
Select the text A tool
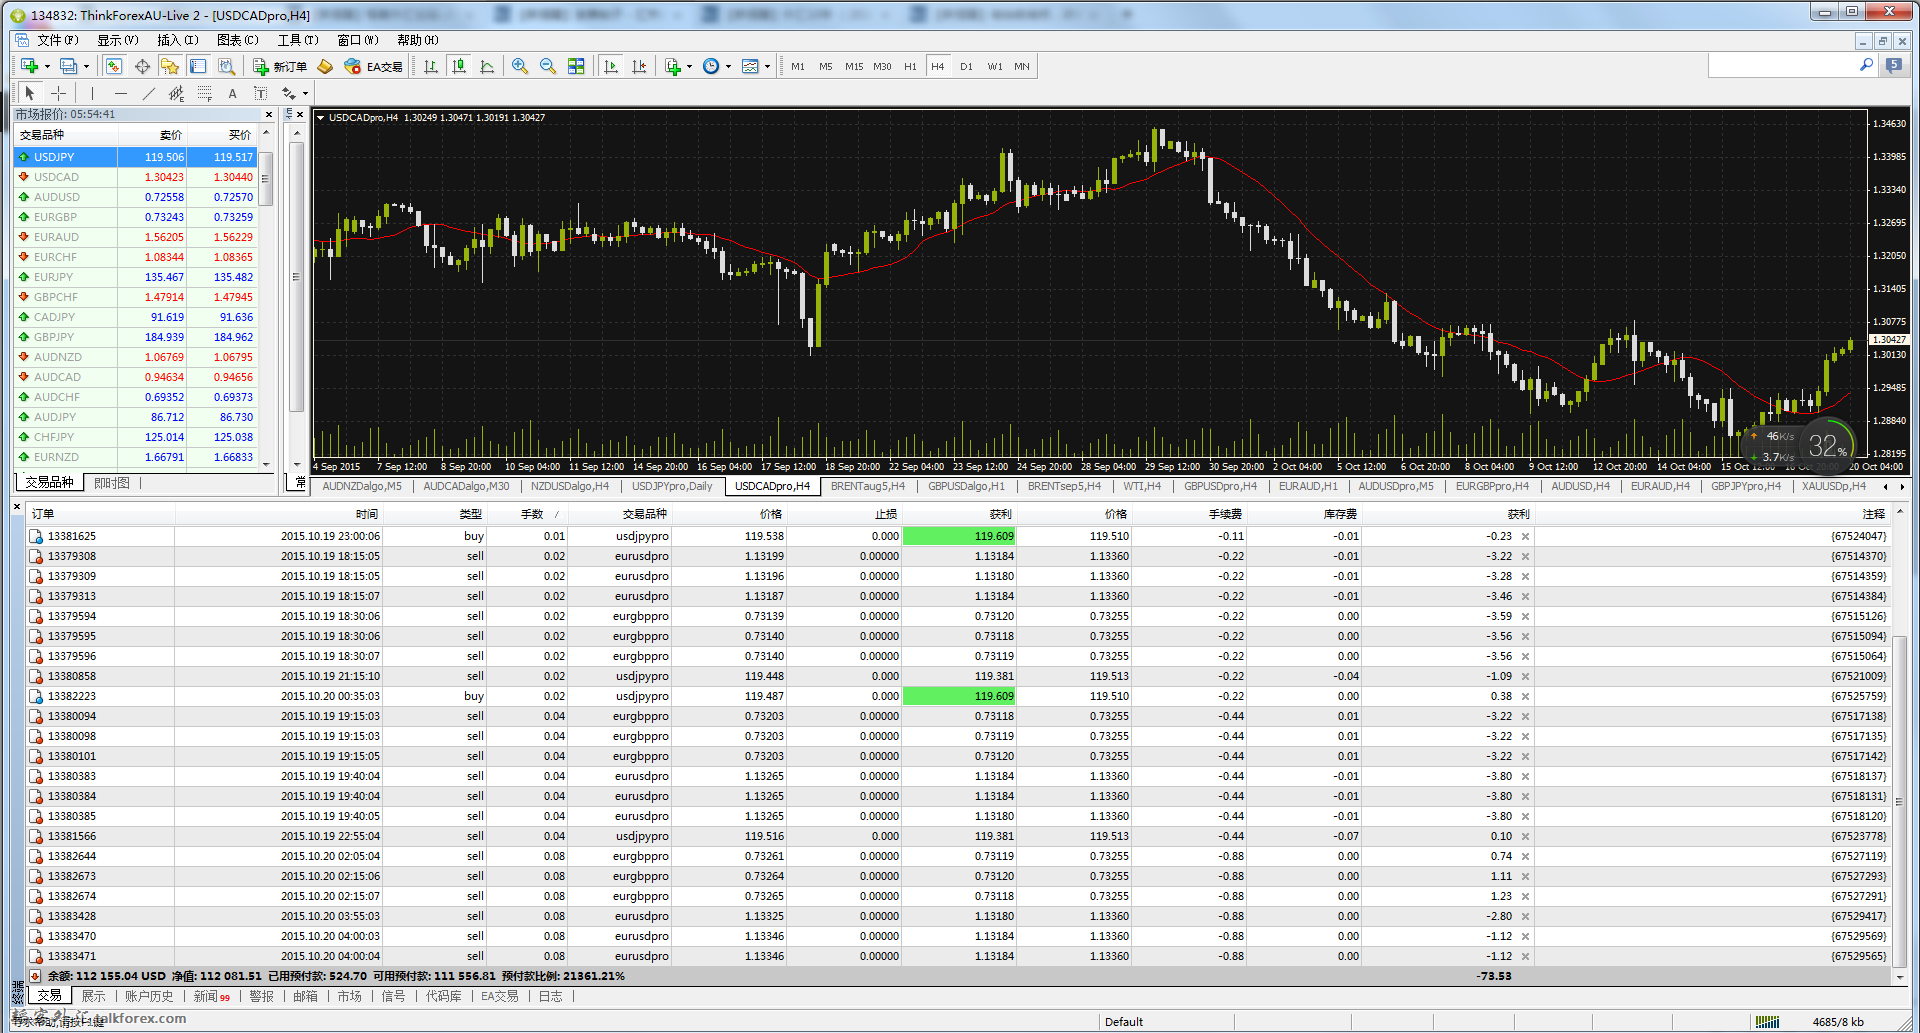pos(232,93)
